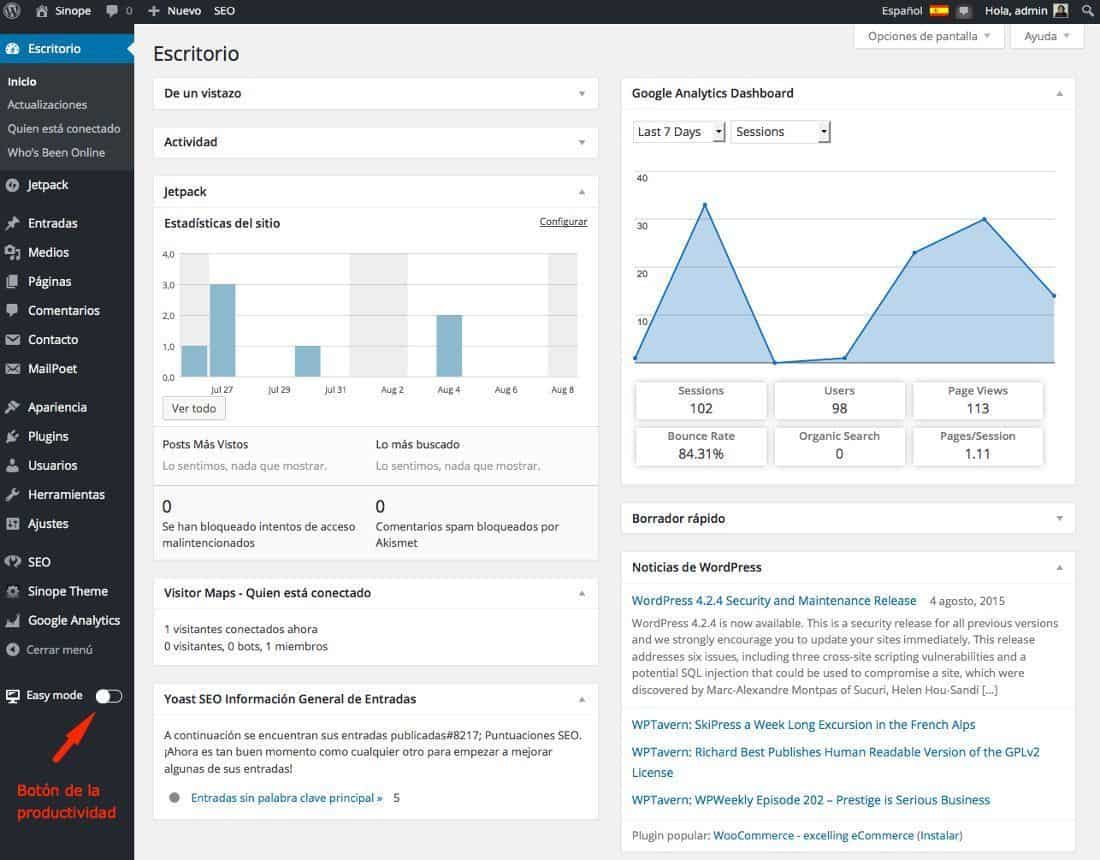Click the WordPress logo in admin bar
Image resolution: width=1100 pixels, height=860 pixels.
12,11
